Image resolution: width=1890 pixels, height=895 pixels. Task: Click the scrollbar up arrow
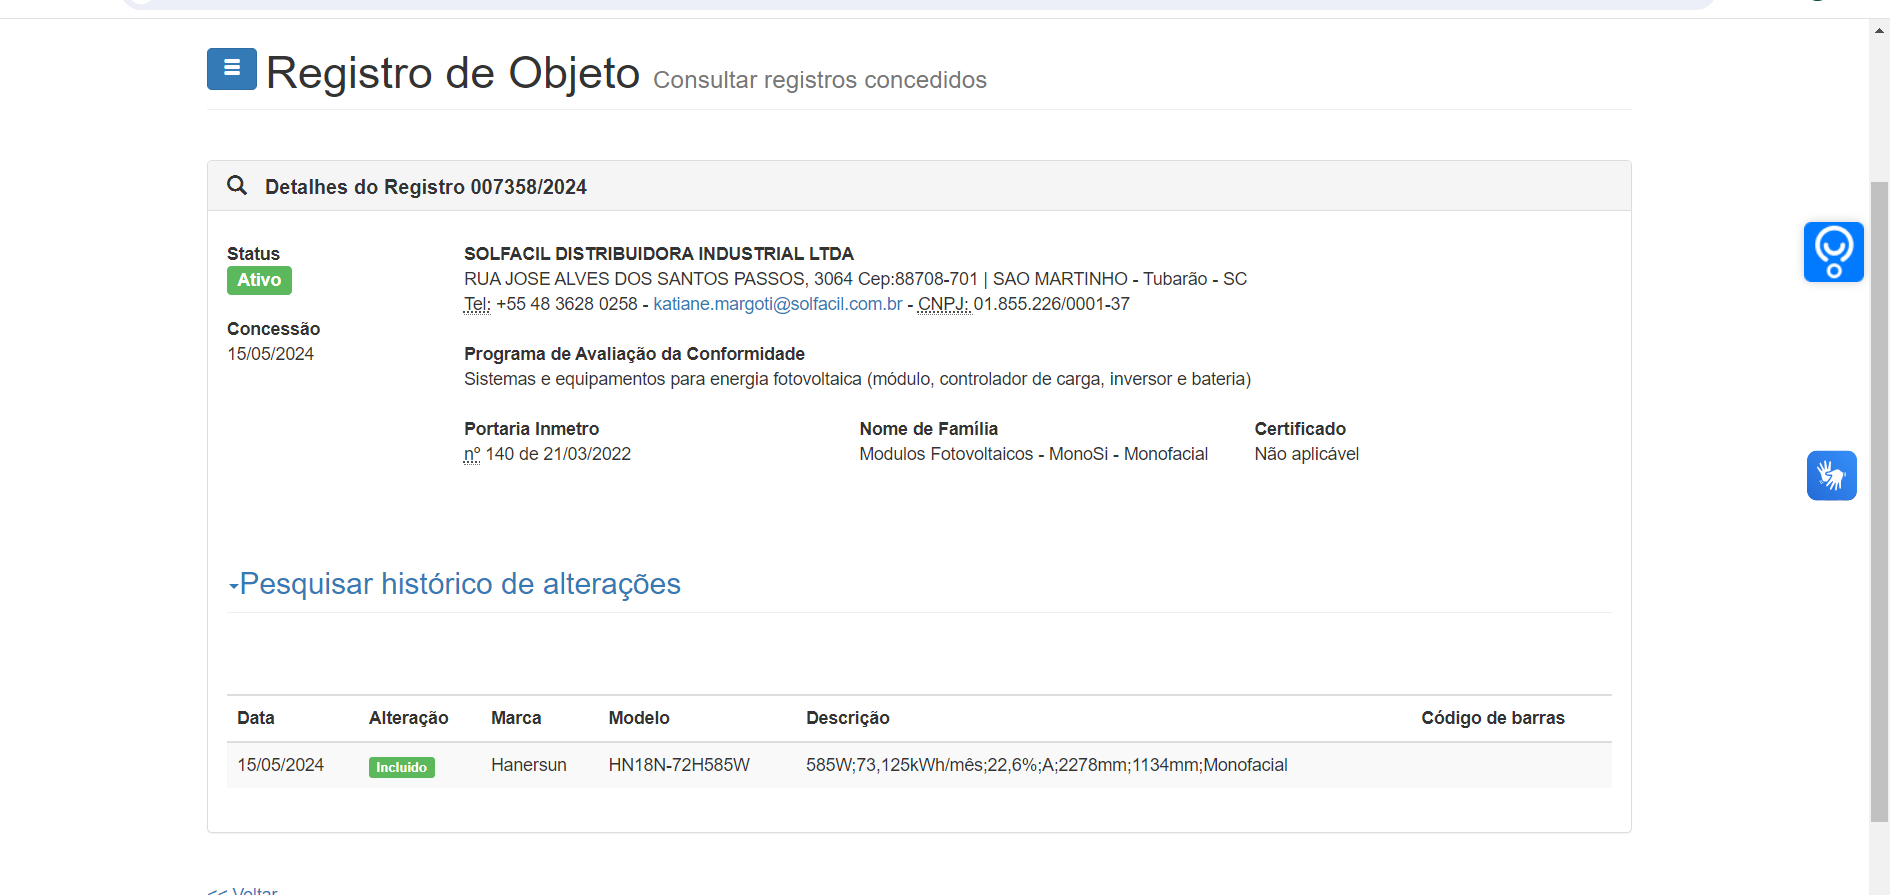[x=1879, y=31]
